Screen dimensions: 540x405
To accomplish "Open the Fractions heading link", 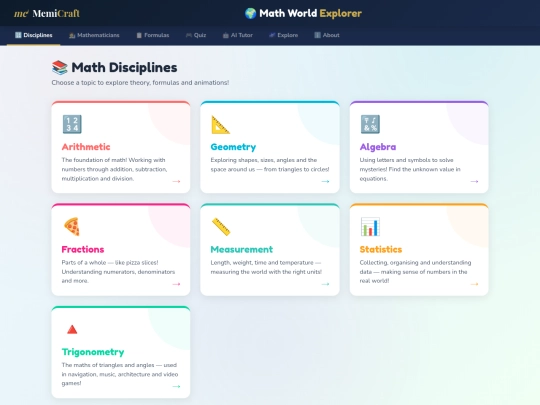I will click(x=83, y=249).
